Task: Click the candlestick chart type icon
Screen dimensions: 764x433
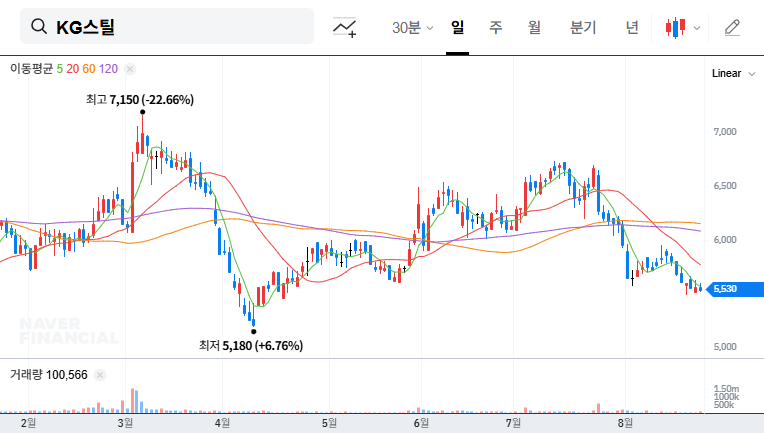Action: tap(676, 28)
